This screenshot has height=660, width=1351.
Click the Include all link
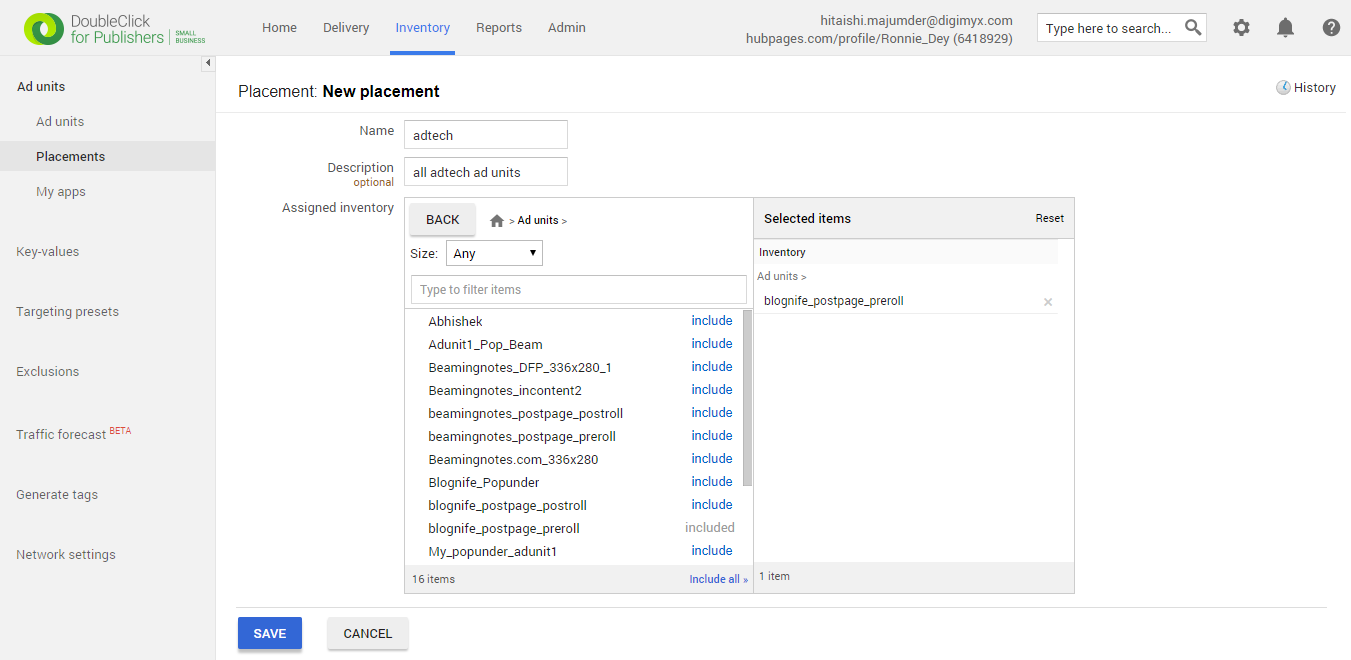point(718,578)
